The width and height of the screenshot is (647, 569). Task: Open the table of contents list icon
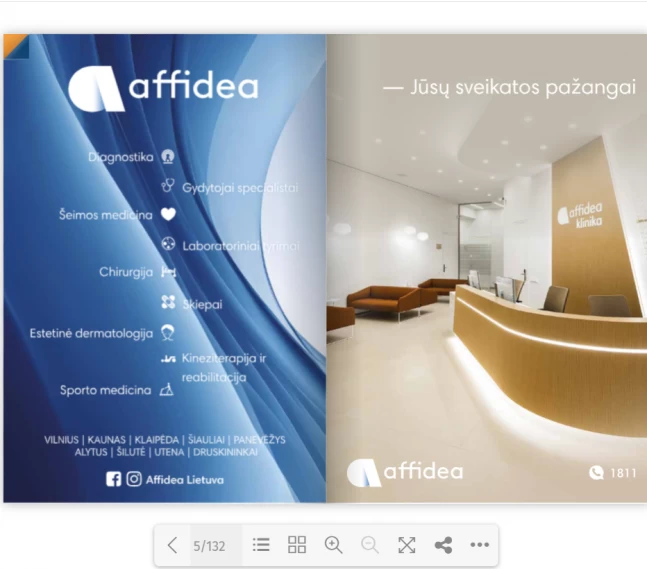point(261,545)
